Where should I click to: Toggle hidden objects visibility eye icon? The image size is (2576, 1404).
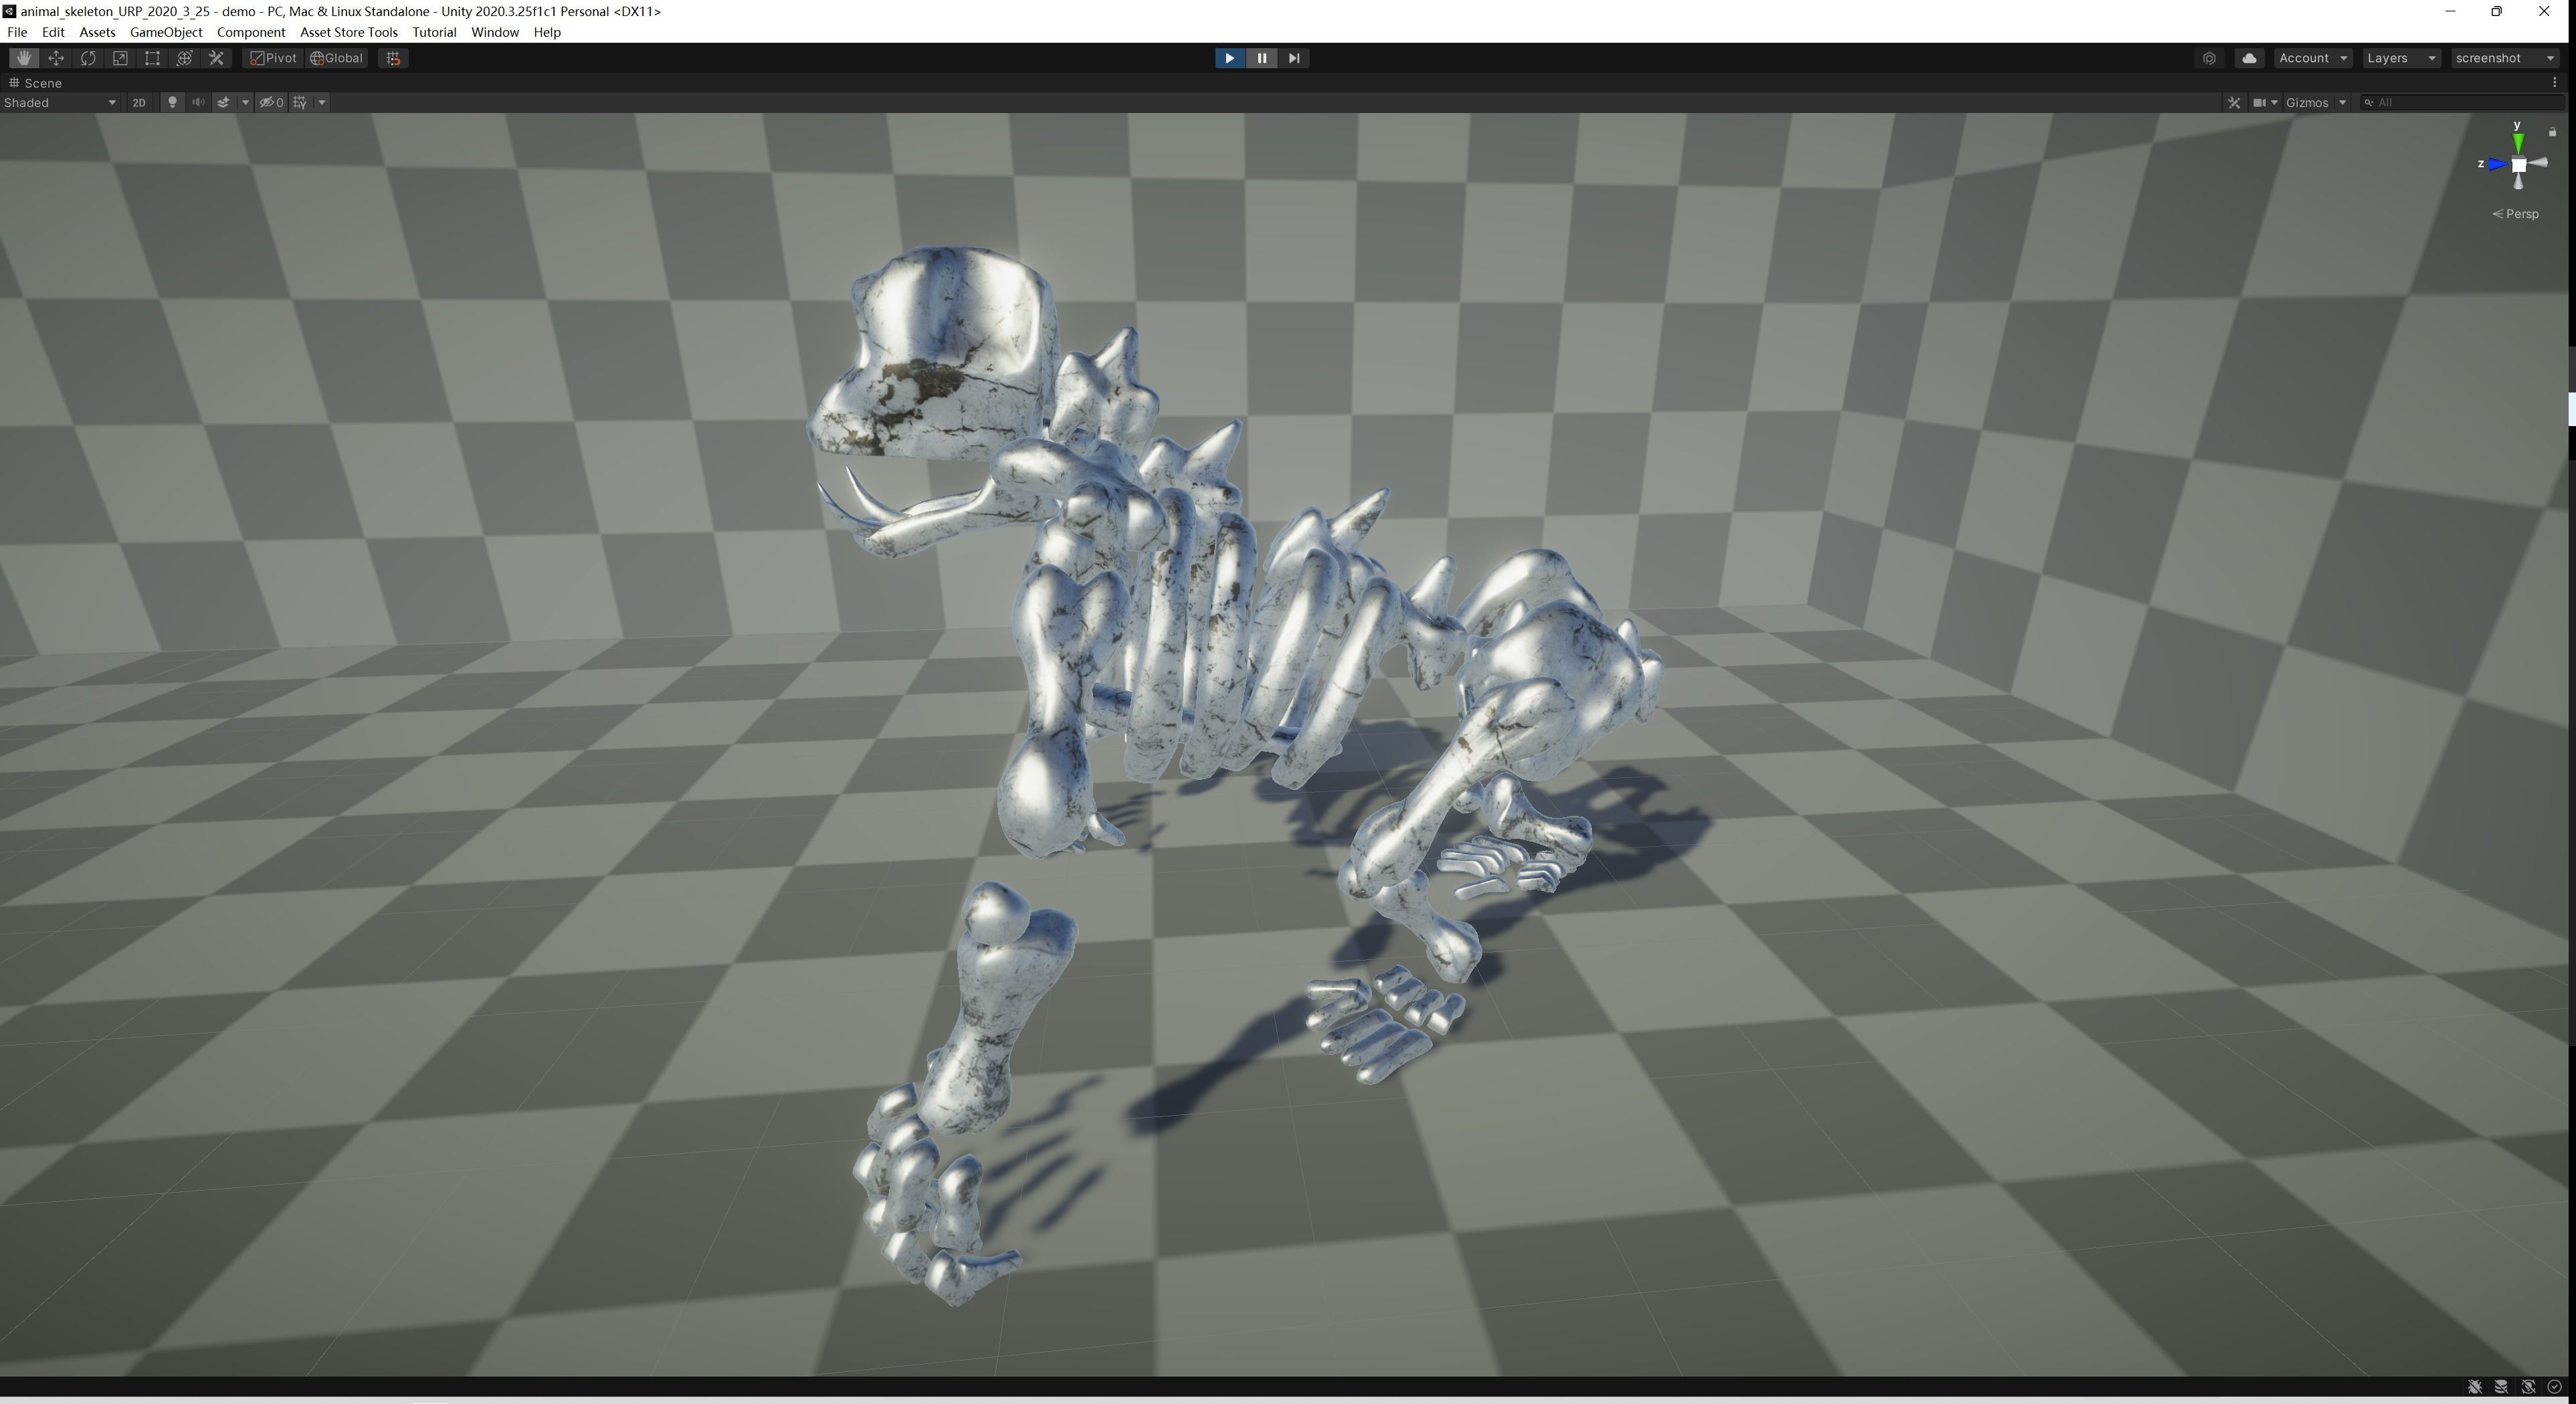272,102
